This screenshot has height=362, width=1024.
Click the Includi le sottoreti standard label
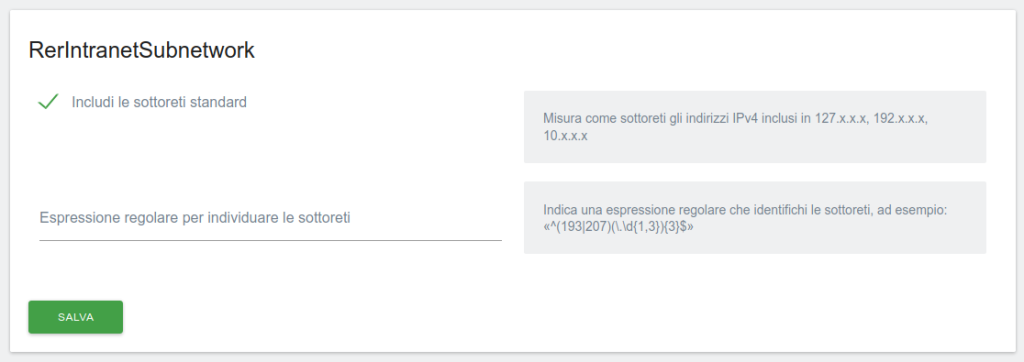[159, 103]
